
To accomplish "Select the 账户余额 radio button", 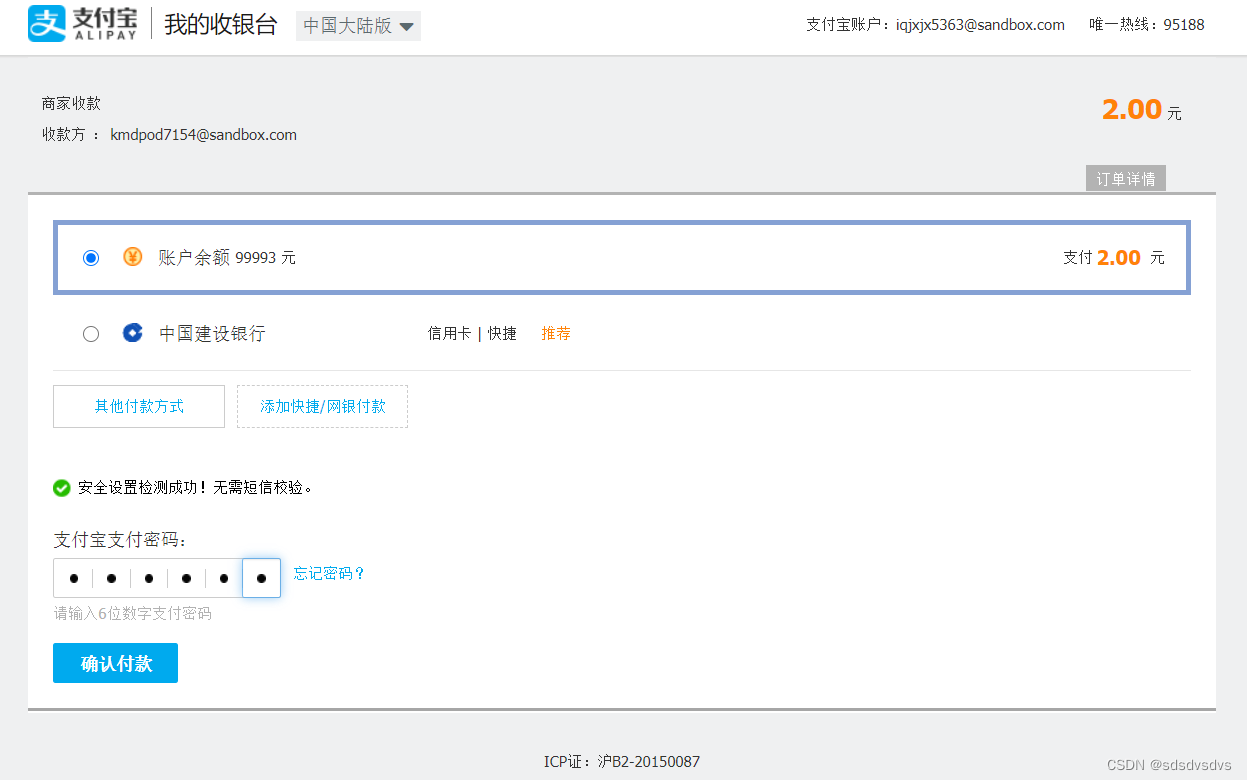I will [91, 258].
